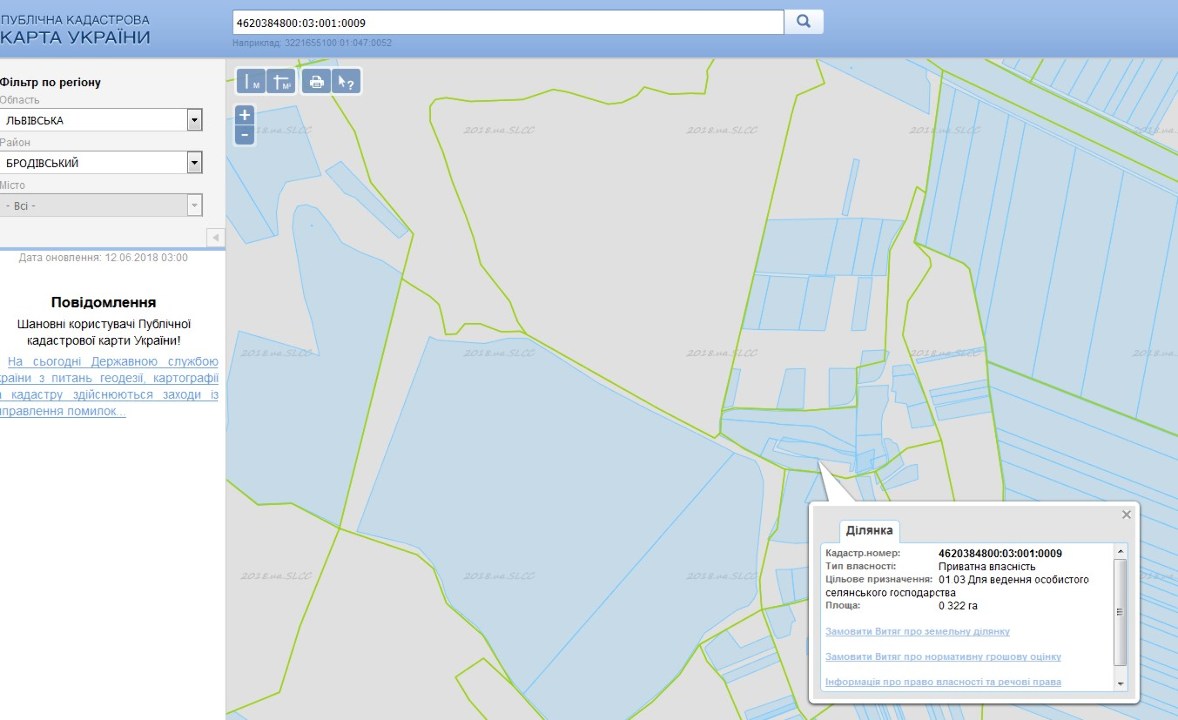Print the map with printer icon
The height and width of the screenshot is (720, 1178).
point(316,81)
